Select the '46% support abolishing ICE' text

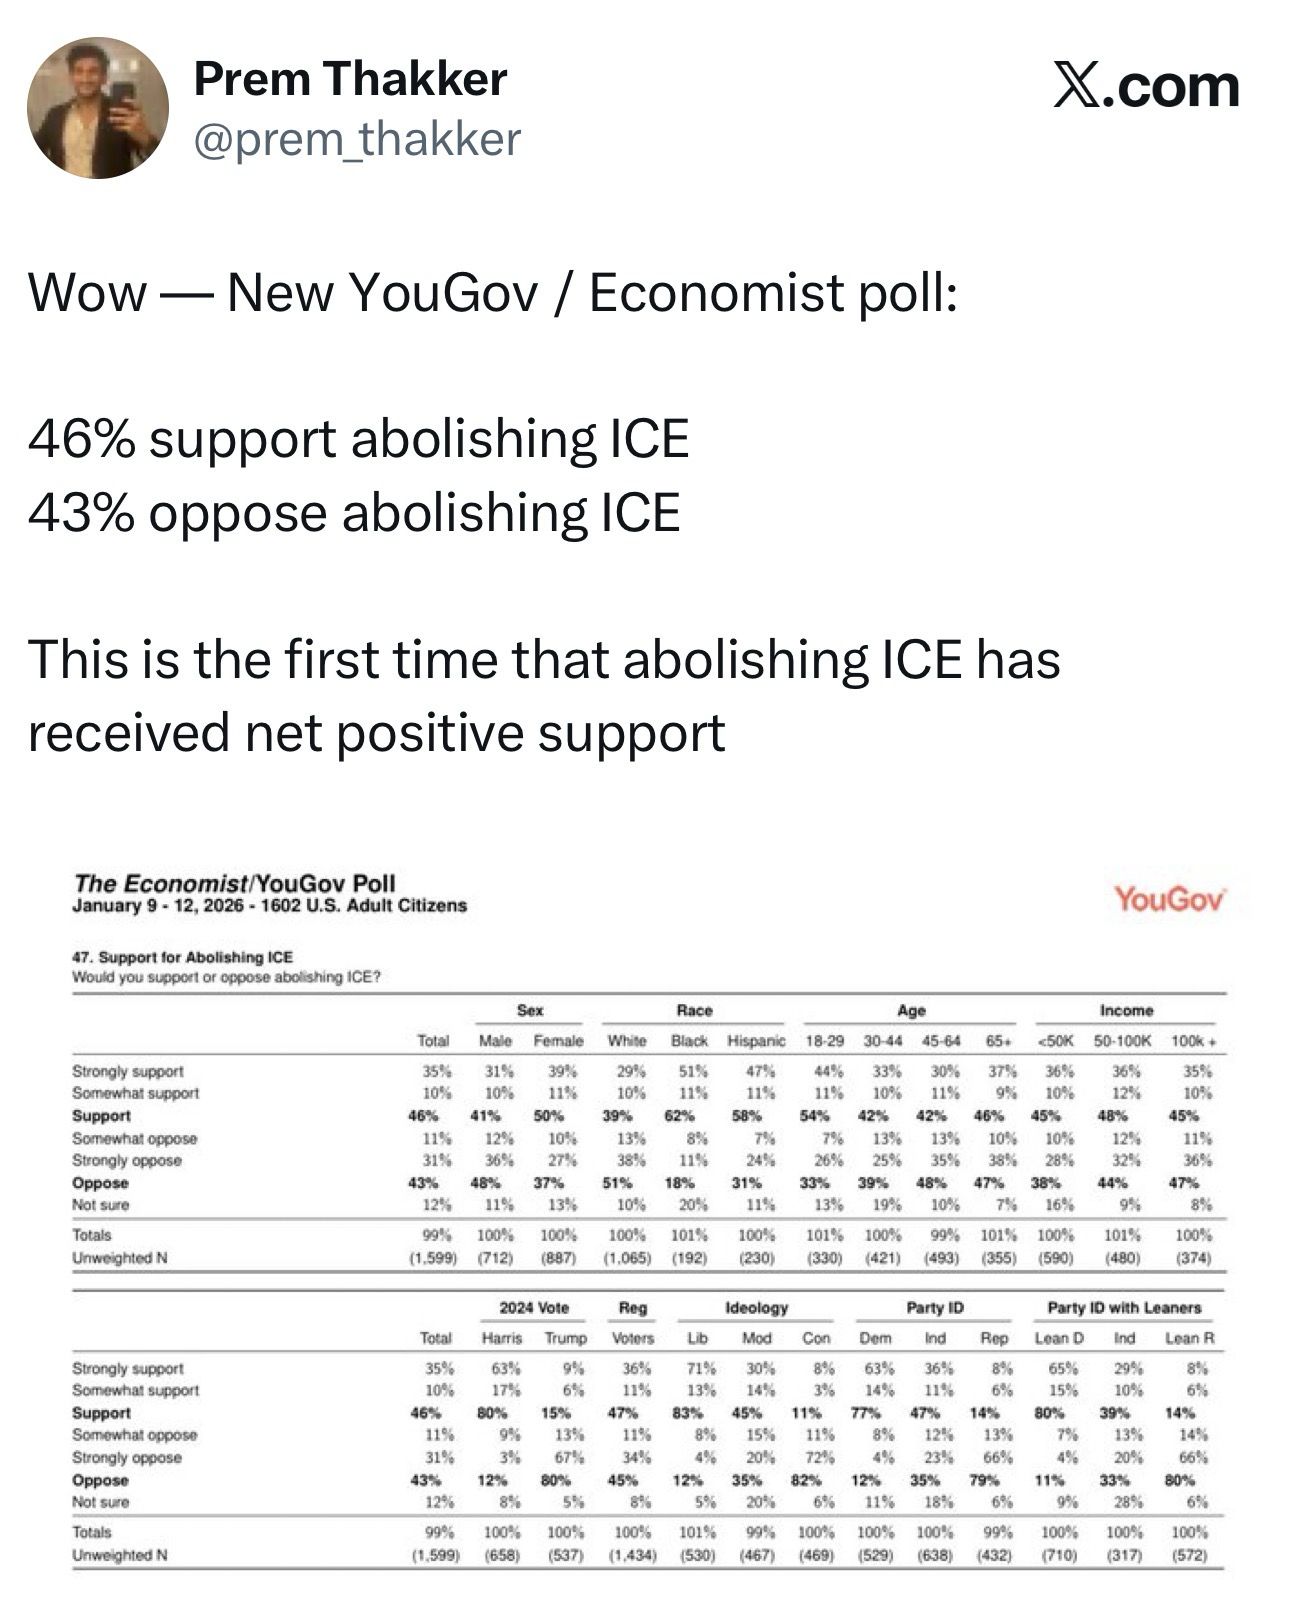(x=358, y=438)
